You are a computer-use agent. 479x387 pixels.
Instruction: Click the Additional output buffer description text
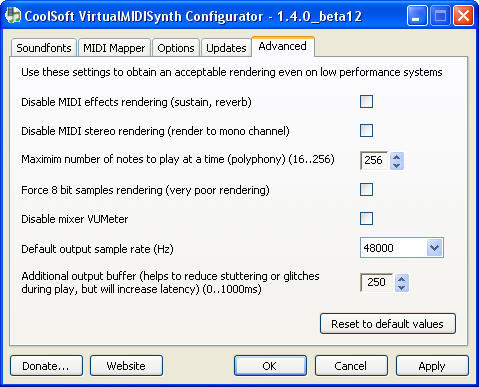click(170, 282)
